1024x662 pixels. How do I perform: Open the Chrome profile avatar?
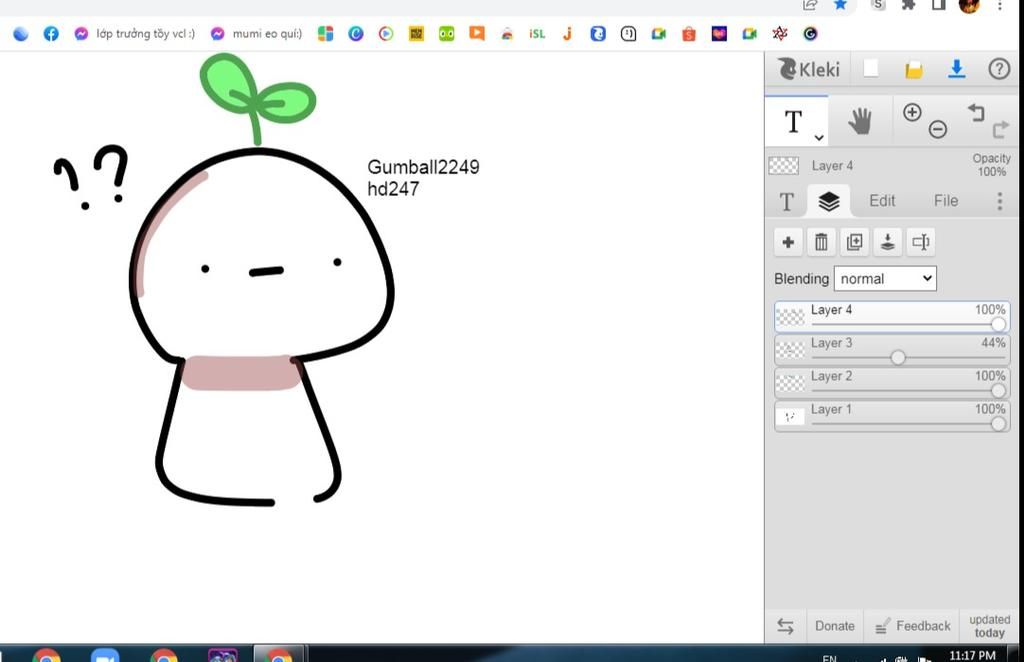click(969, 5)
